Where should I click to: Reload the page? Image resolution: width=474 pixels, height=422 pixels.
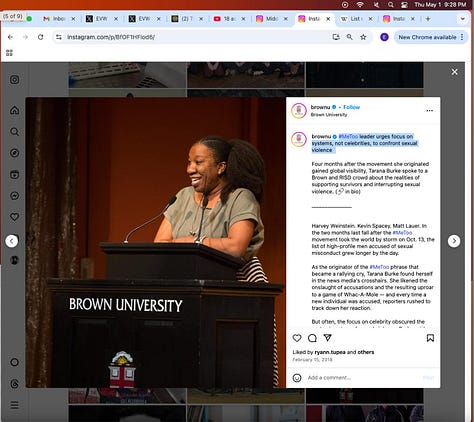click(41, 37)
